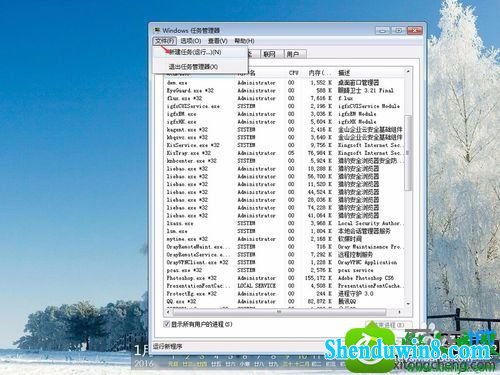Open the 文件(F) menu
Screen dimensions: 500x375
tap(165, 41)
